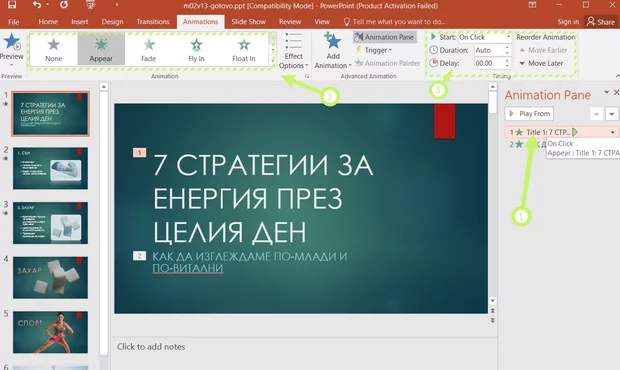Click Move Later
This screenshot has height=370, width=620.
tap(541, 63)
